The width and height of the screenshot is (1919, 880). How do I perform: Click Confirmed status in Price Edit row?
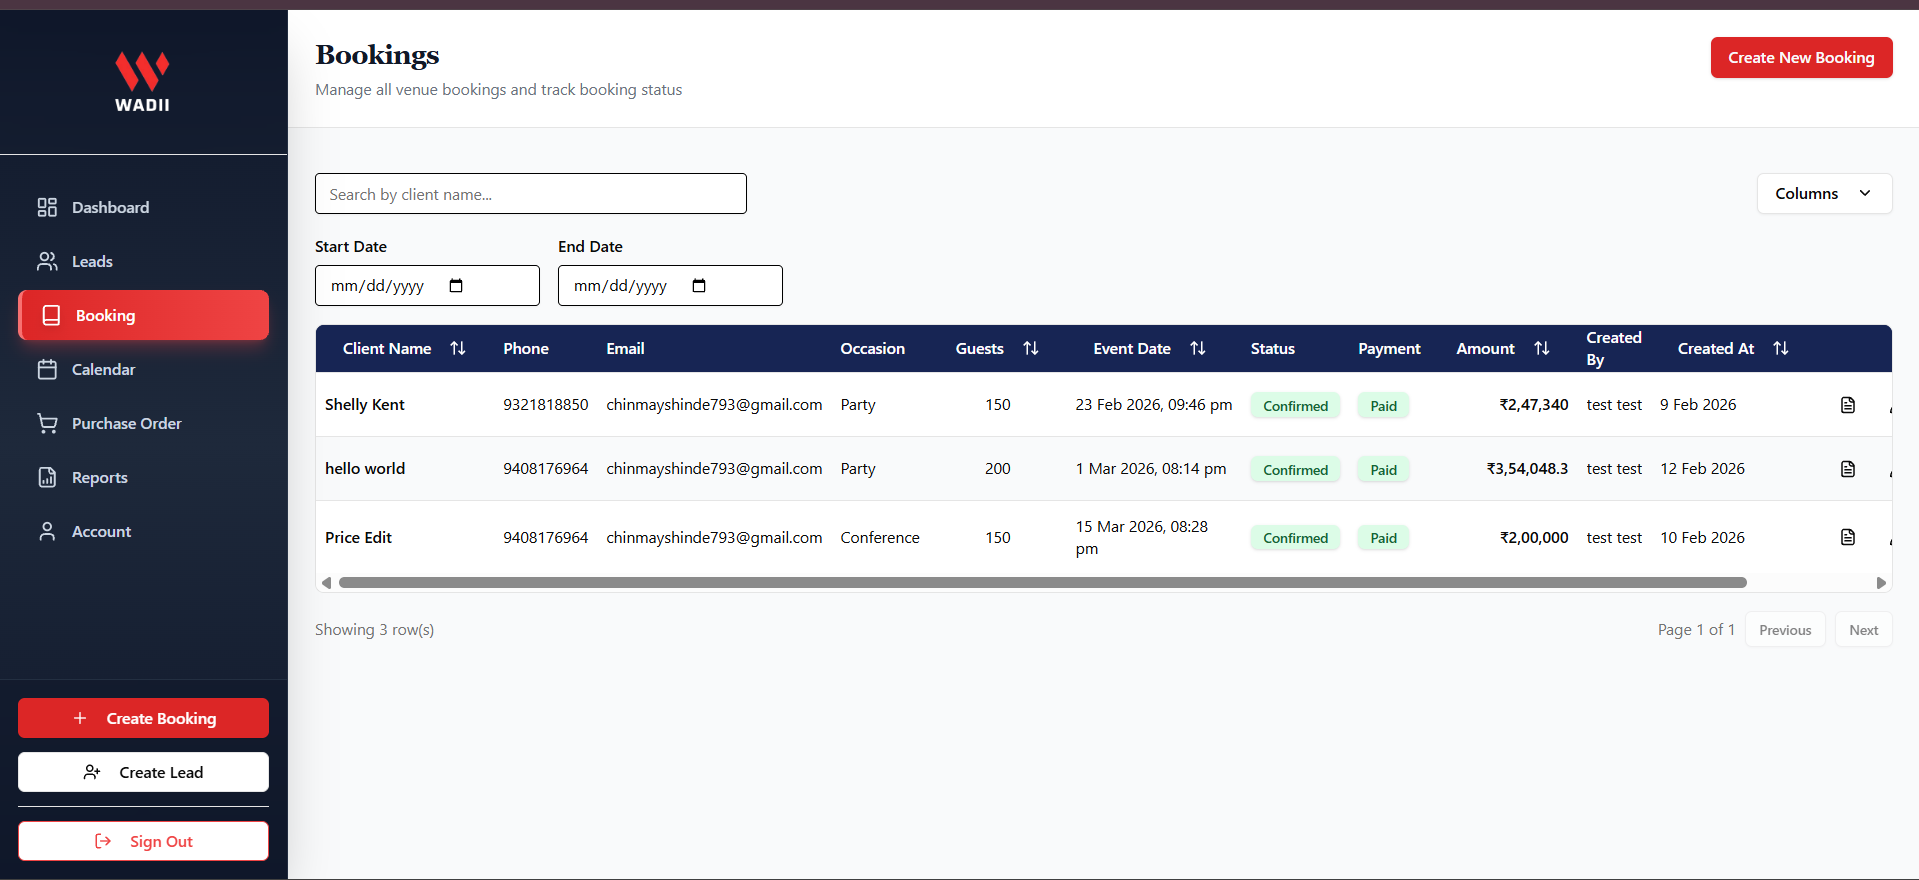pyautogui.click(x=1295, y=537)
